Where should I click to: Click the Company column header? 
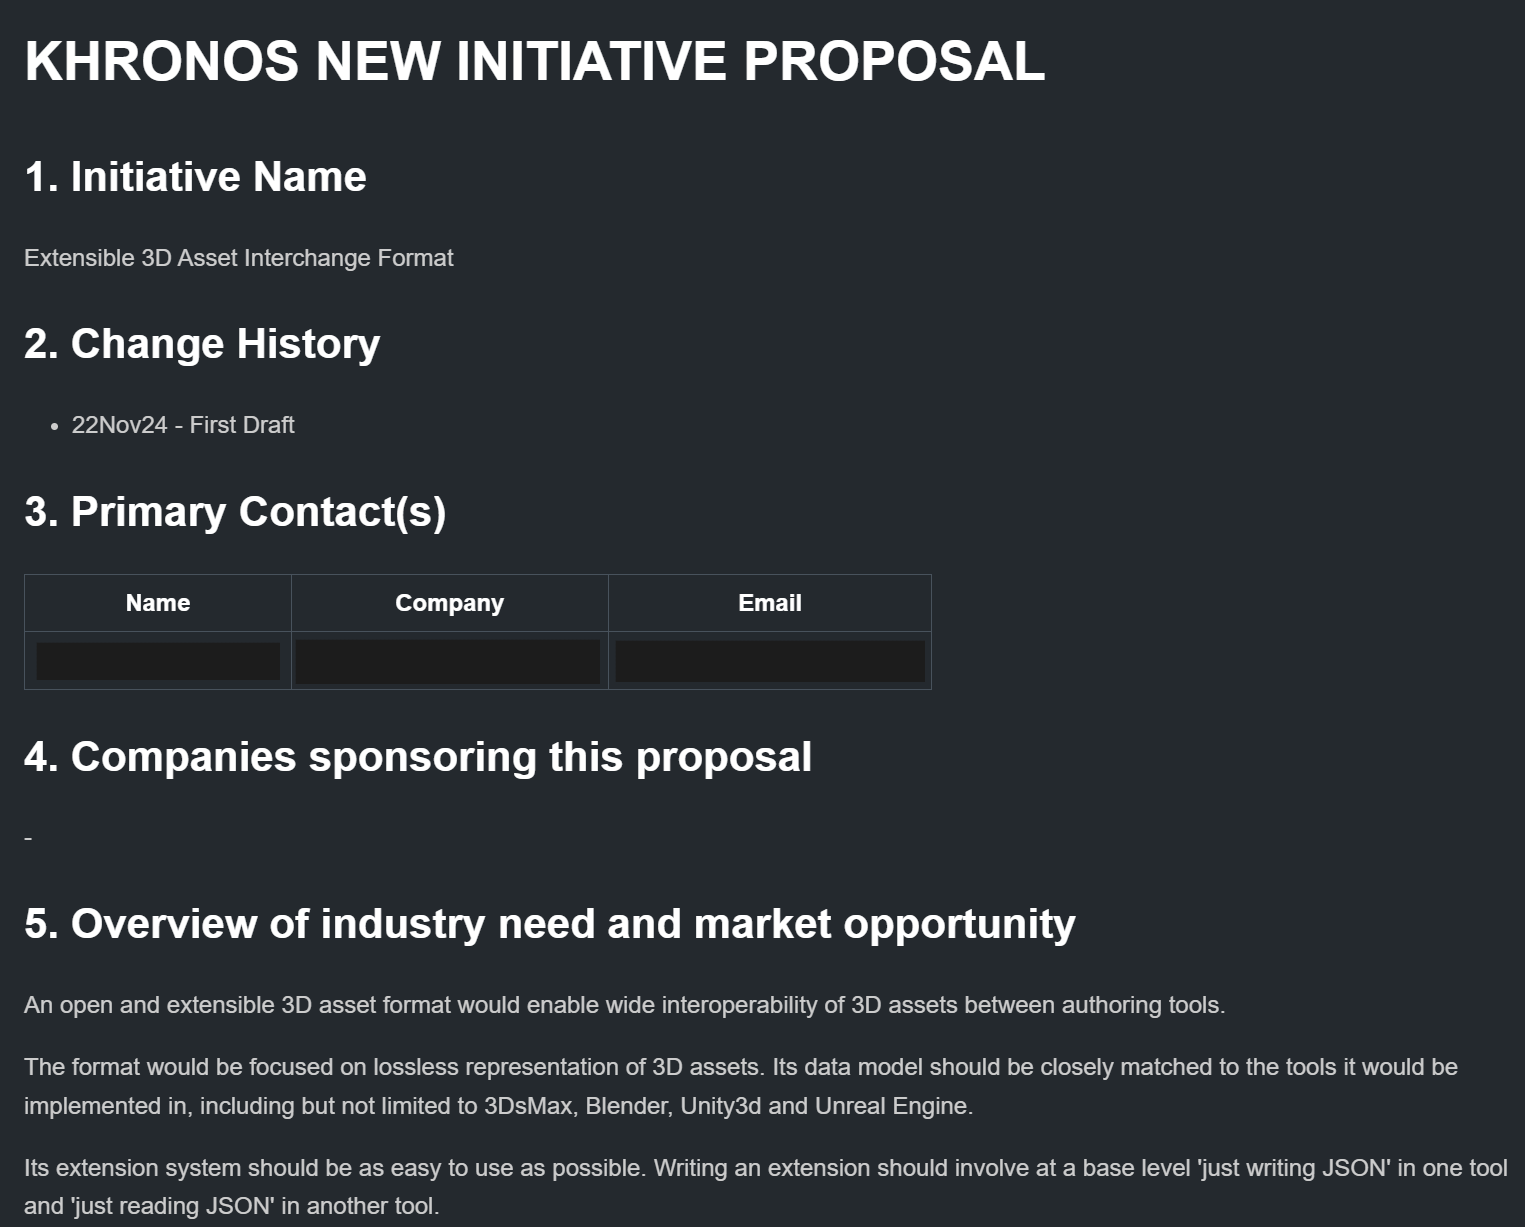(449, 603)
